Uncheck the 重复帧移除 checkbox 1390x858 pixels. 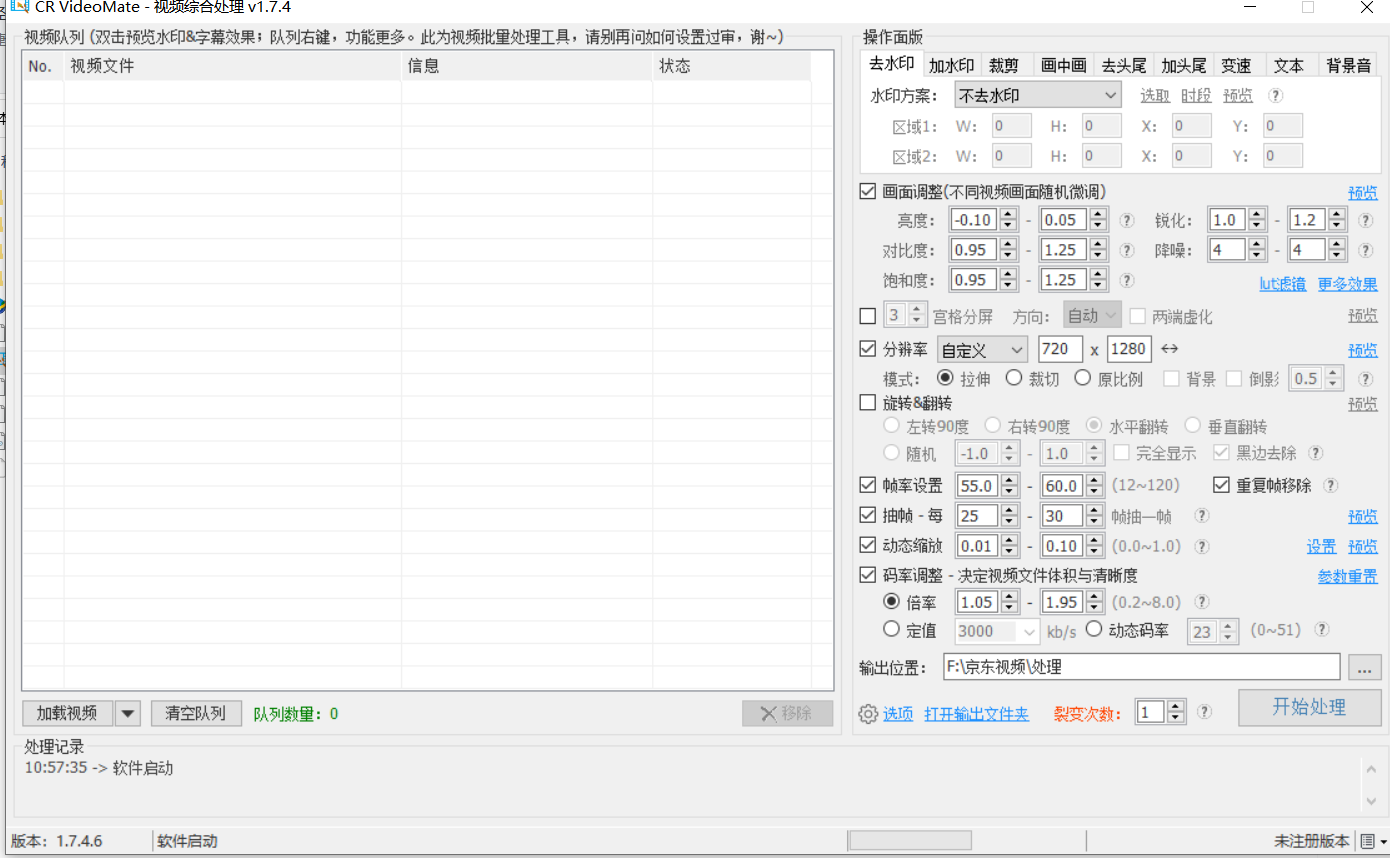point(1221,485)
